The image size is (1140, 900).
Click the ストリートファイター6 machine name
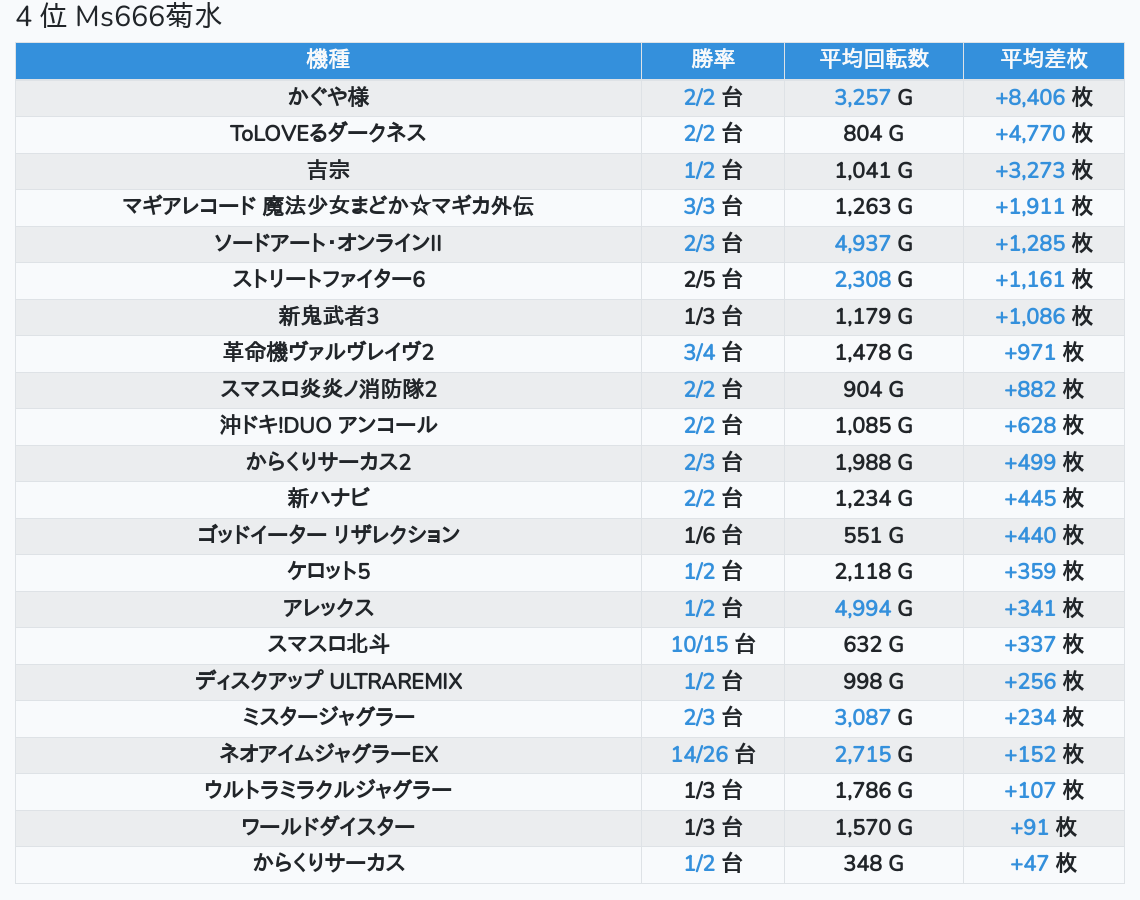(328, 280)
